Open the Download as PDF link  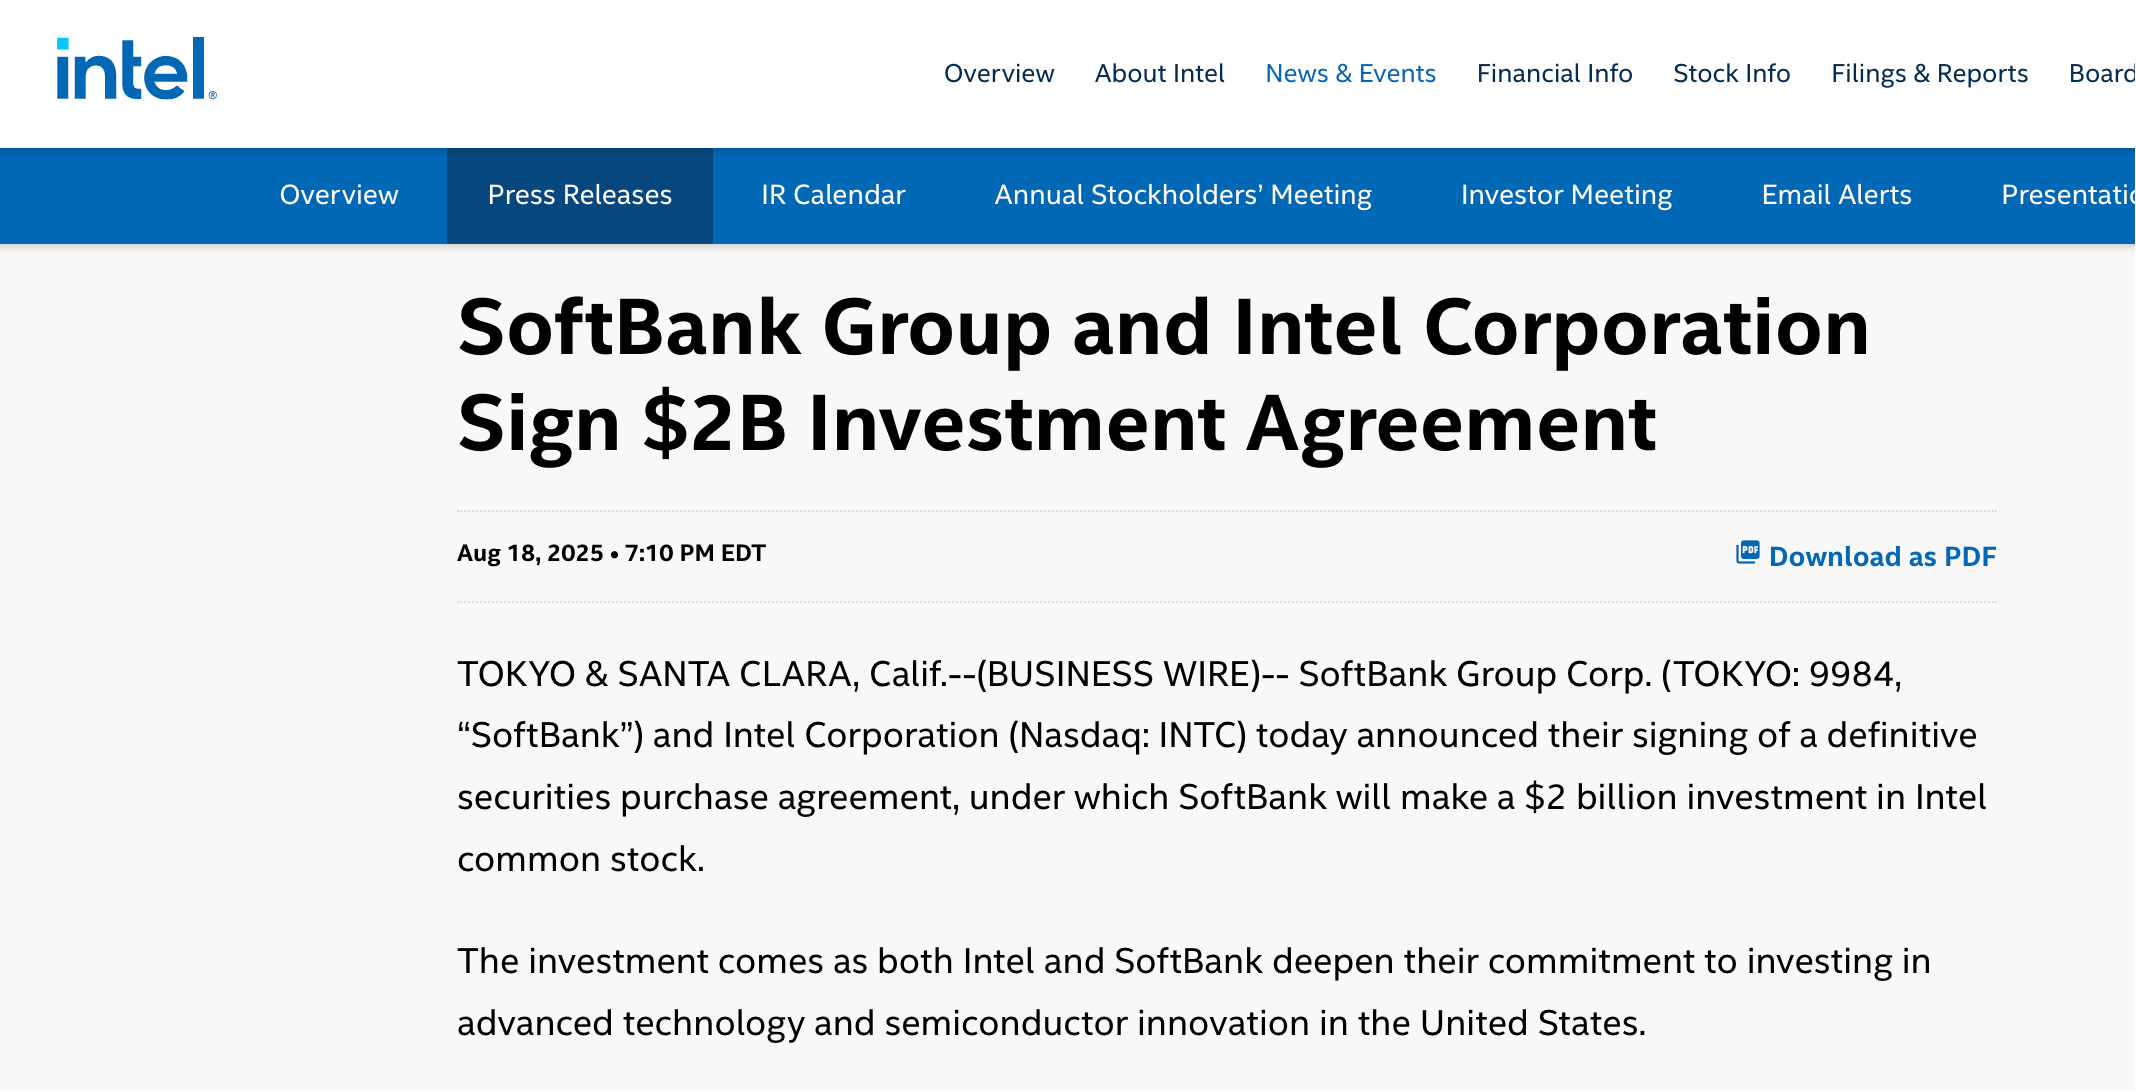pos(1881,556)
